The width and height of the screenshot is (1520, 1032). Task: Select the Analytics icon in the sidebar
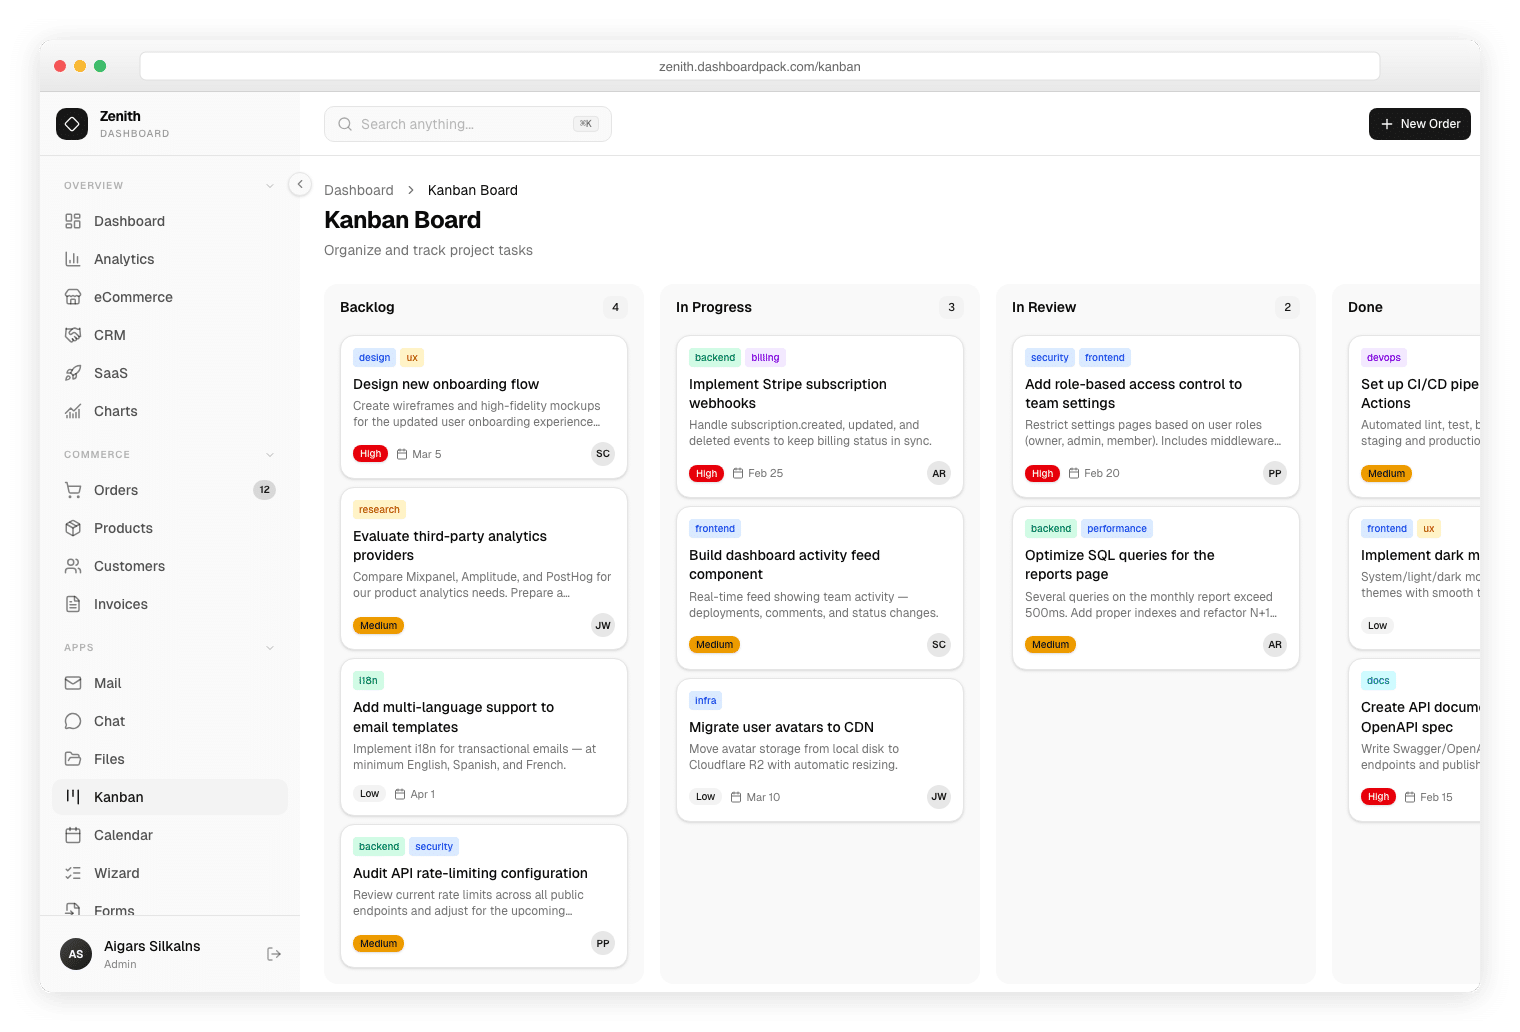click(x=75, y=259)
